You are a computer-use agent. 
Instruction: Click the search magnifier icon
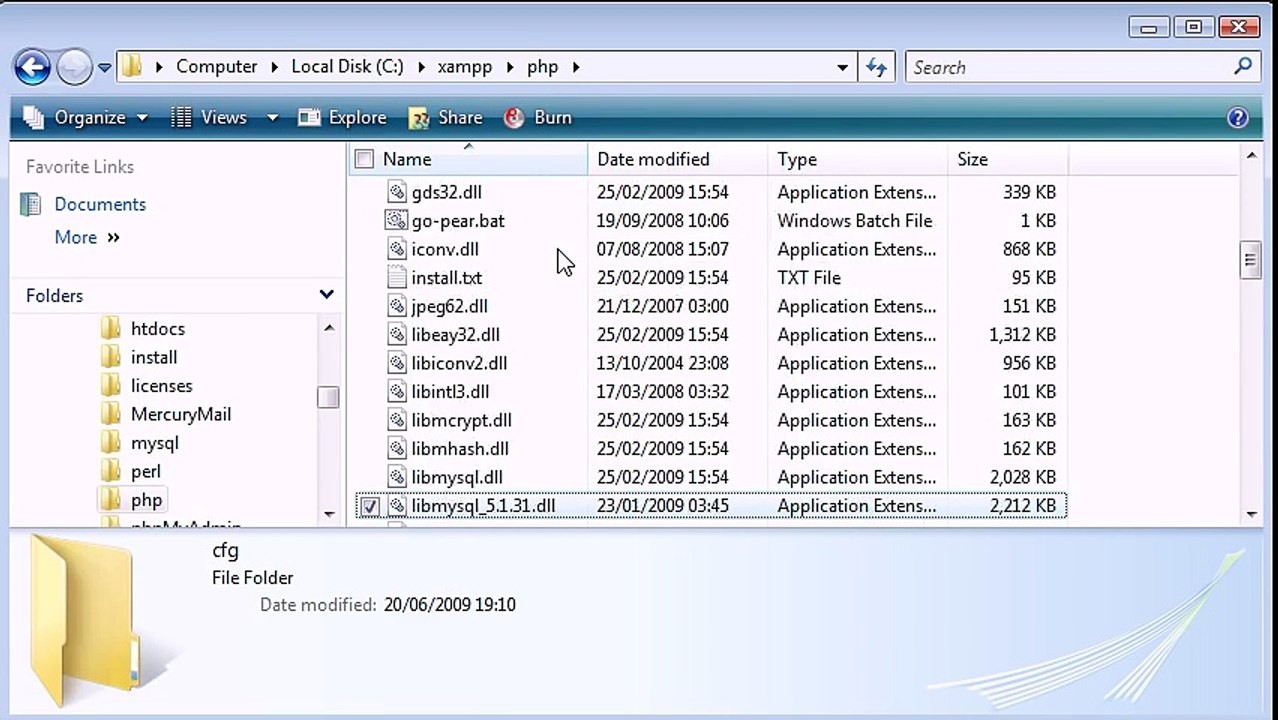(x=1243, y=66)
